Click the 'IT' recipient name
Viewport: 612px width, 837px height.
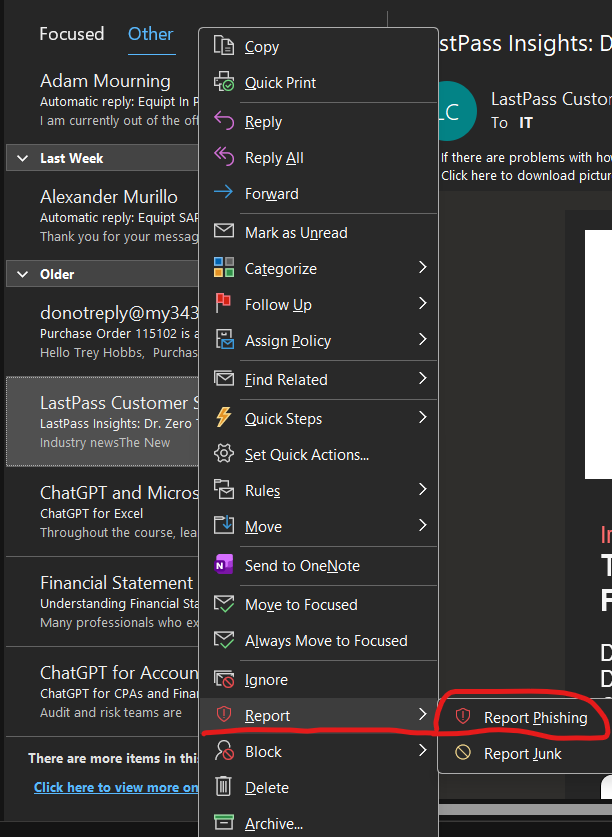pyautogui.click(x=526, y=123)
